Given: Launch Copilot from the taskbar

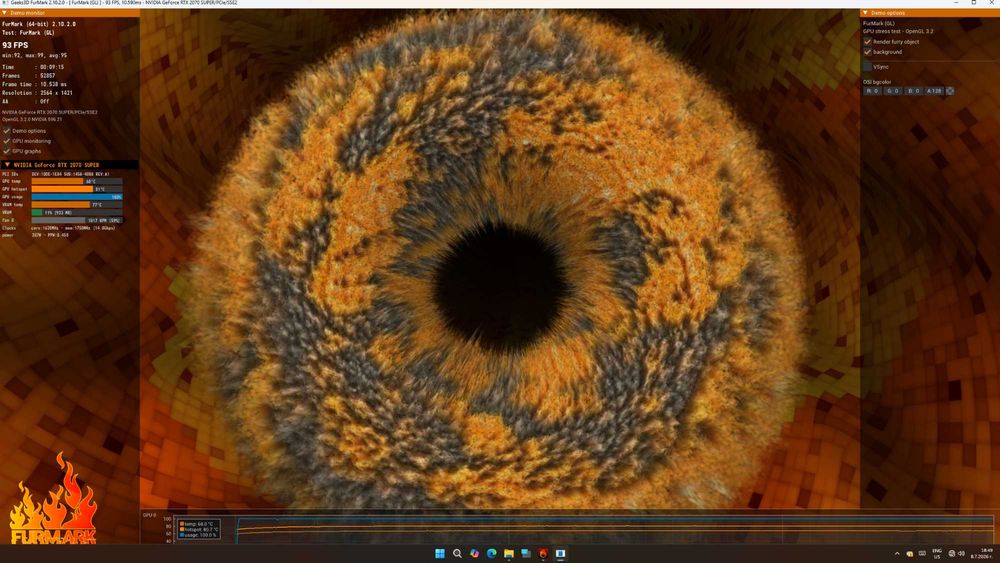Looking at the screenshot, I should [474, 553].
